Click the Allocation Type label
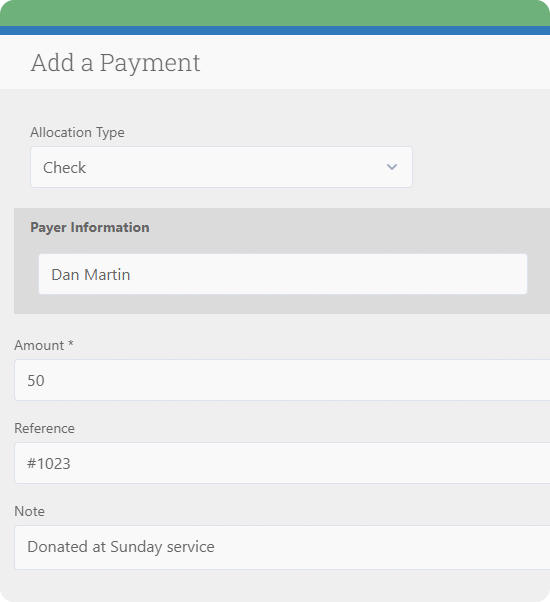 click(x=78, y=132)
